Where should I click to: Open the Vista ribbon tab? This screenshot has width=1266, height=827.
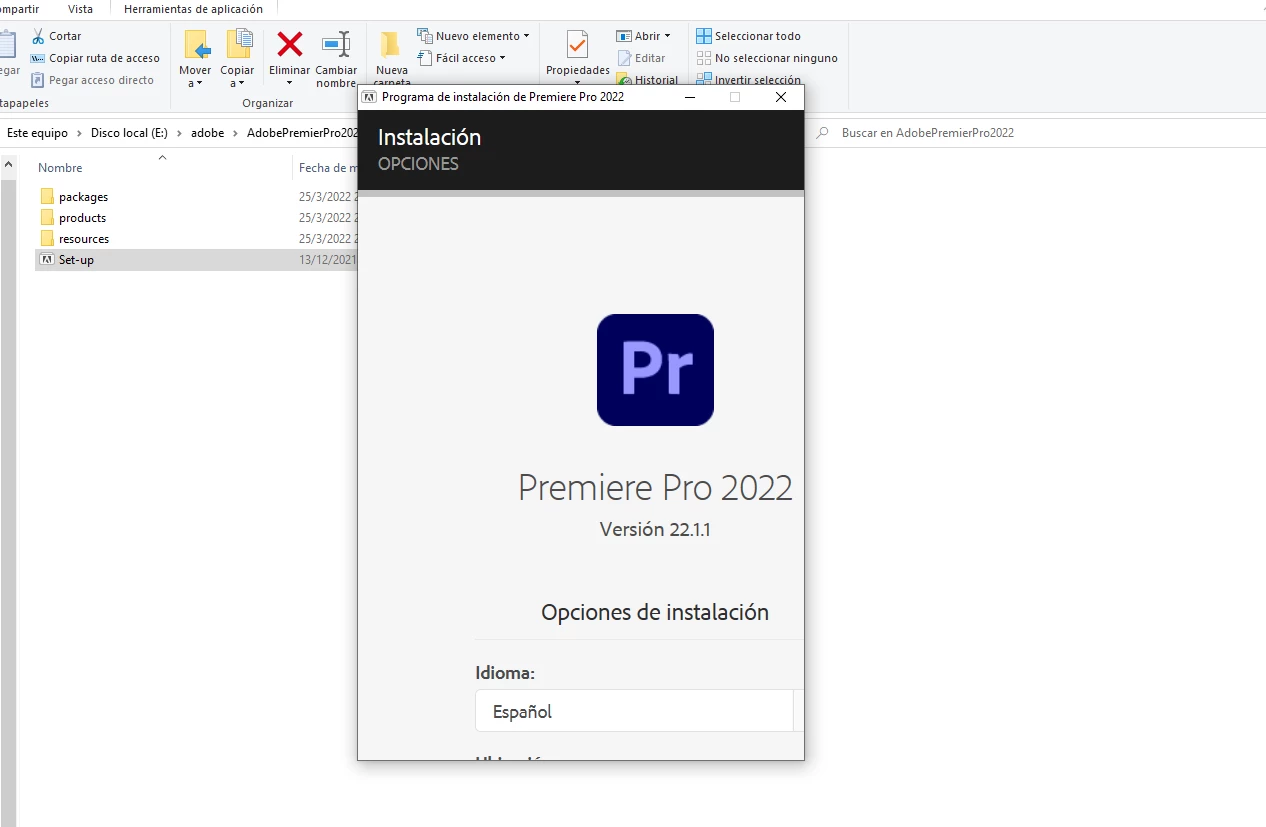tap(81, 9)
